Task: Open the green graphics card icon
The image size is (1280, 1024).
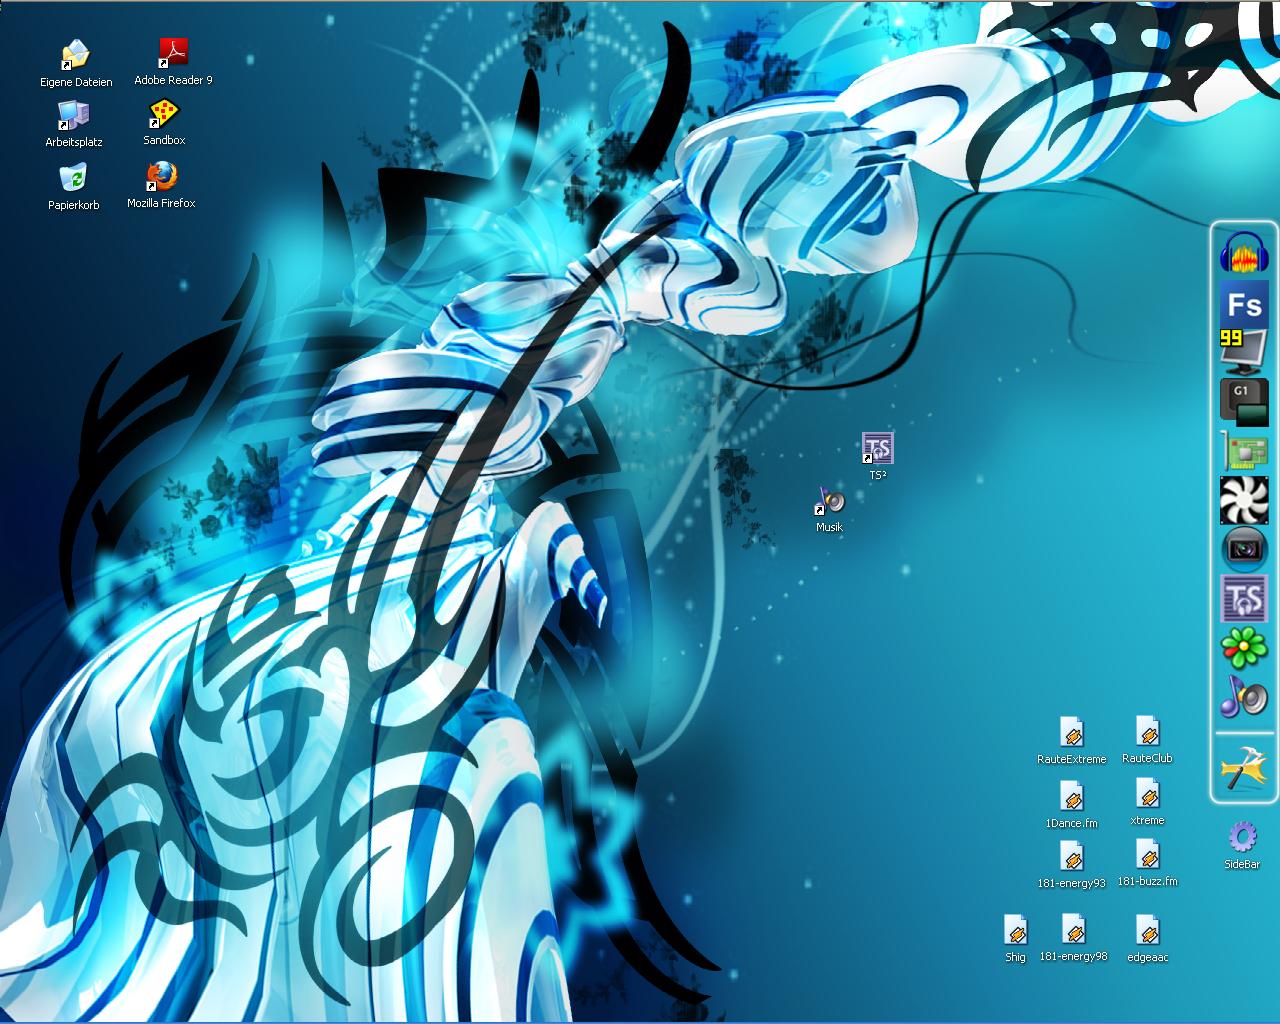Action: pos(1244,451)
